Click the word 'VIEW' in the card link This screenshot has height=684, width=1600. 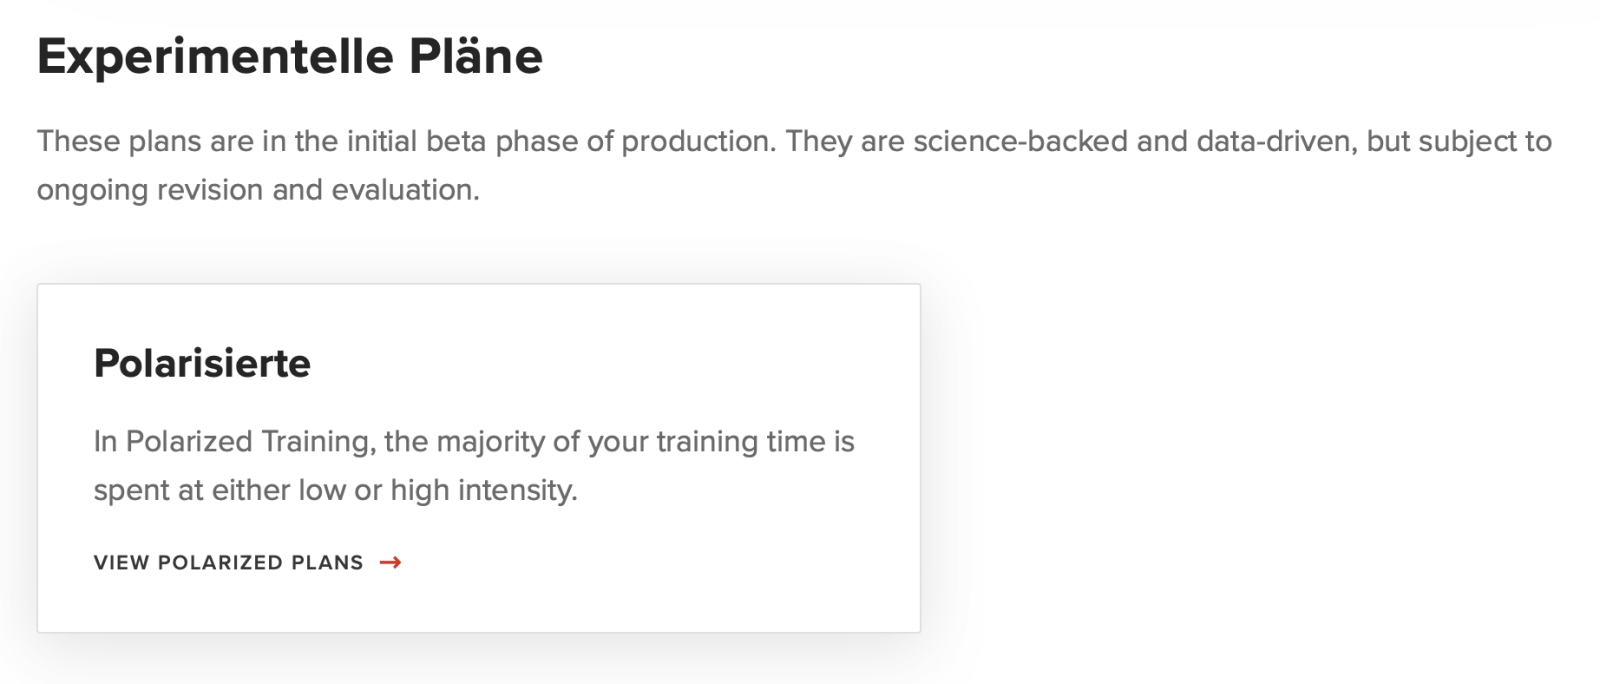coord(121,563)
